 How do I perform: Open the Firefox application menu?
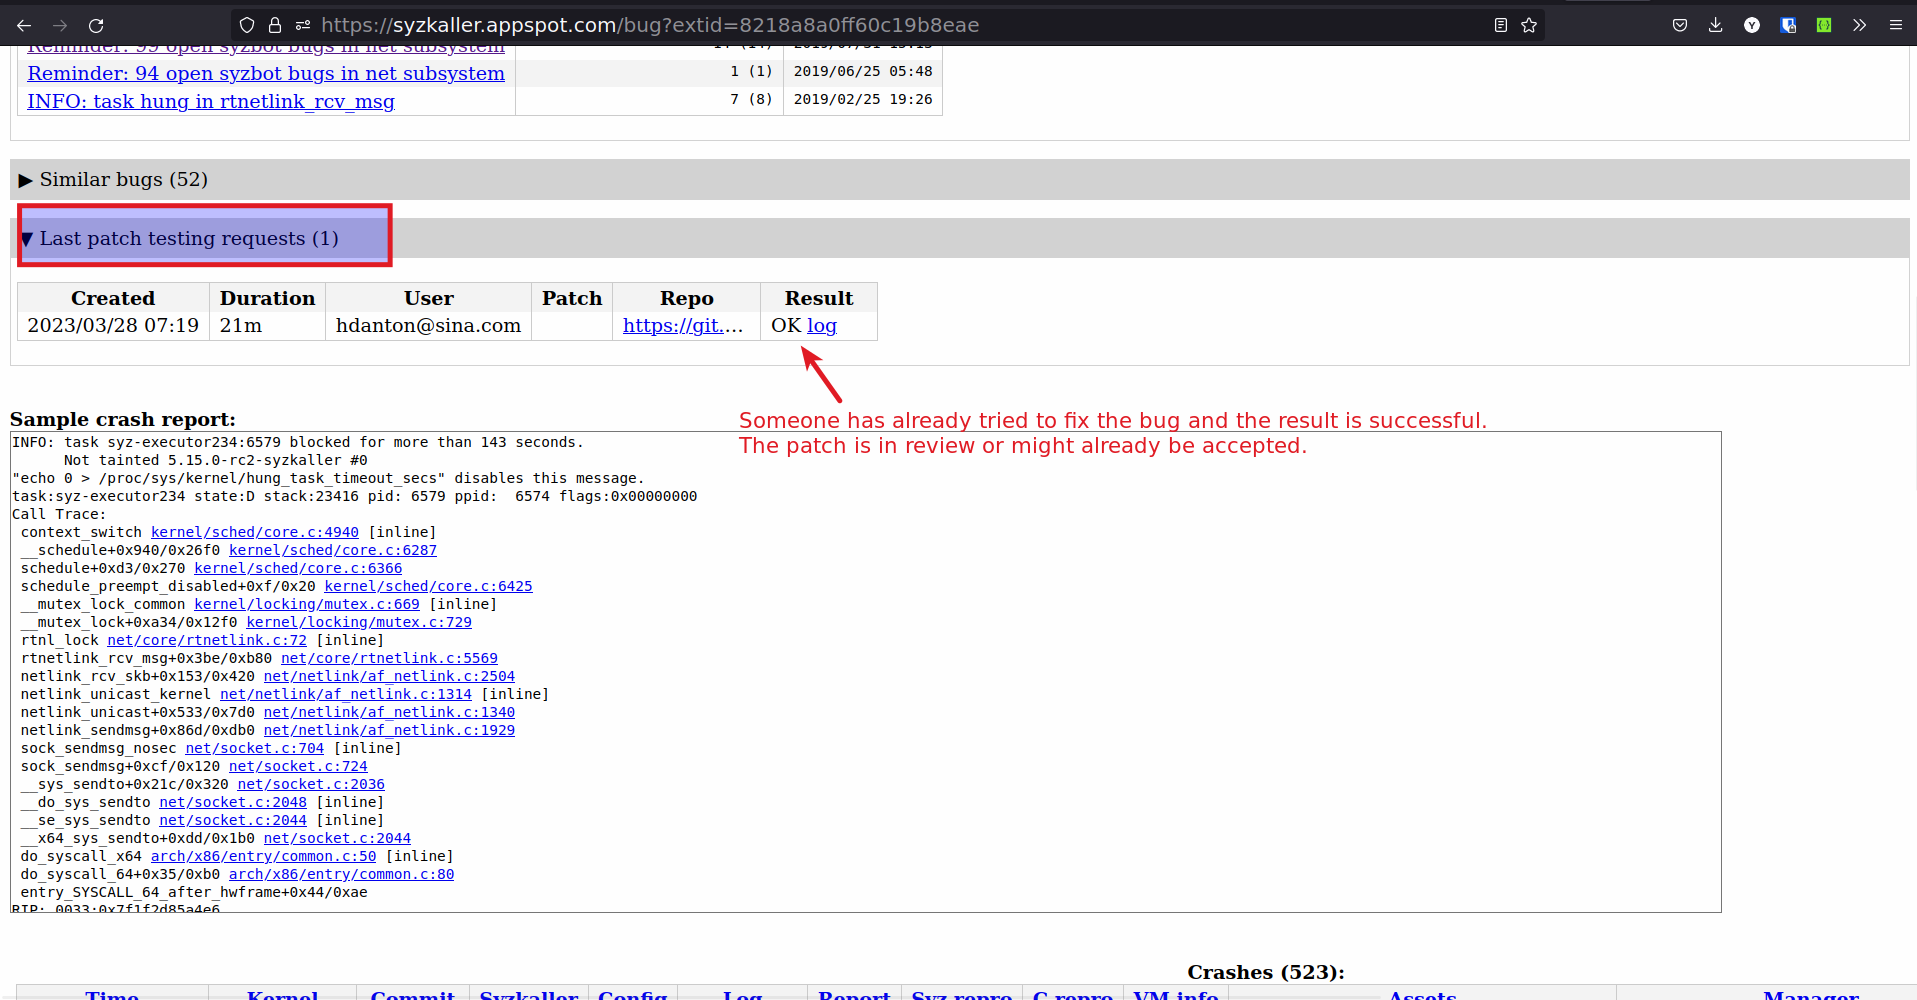pos(1896,25)
